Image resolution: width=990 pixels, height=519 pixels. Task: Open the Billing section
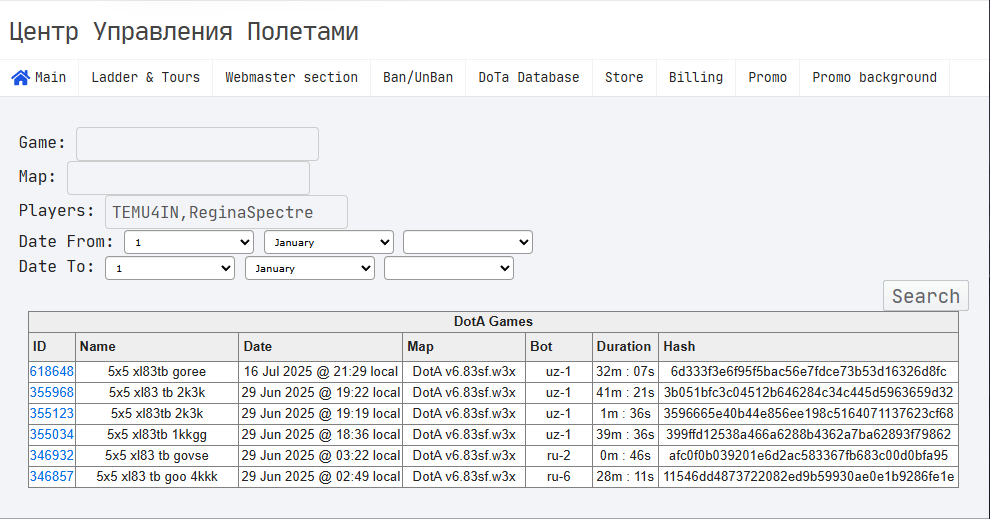(x=696, y=78)
